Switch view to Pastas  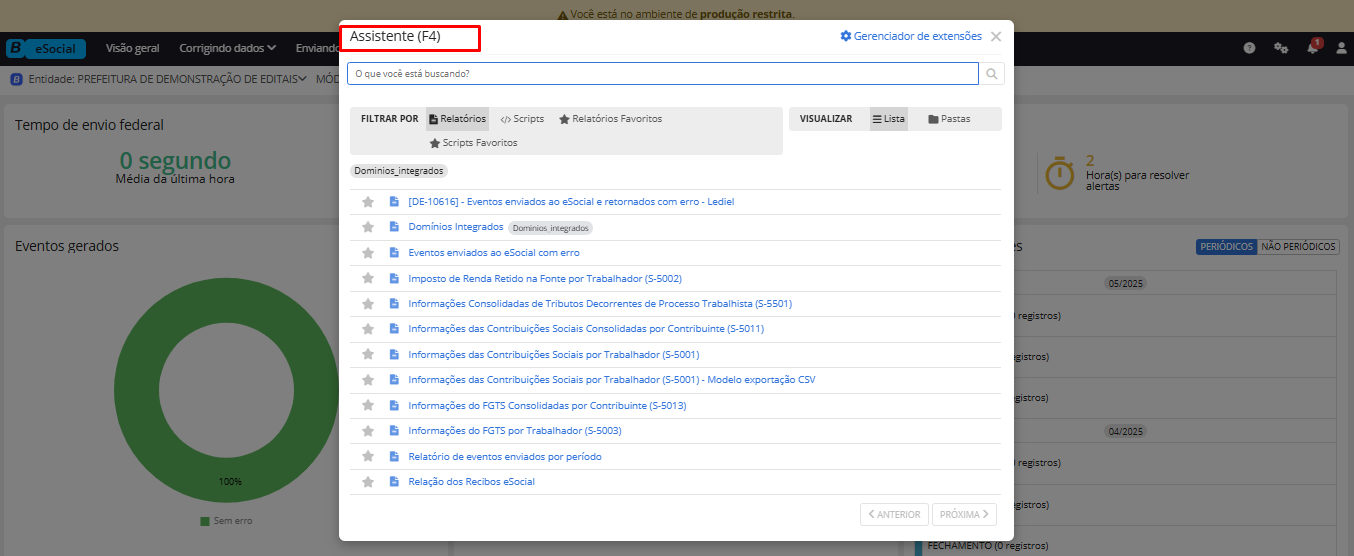(x=949, y=119)
